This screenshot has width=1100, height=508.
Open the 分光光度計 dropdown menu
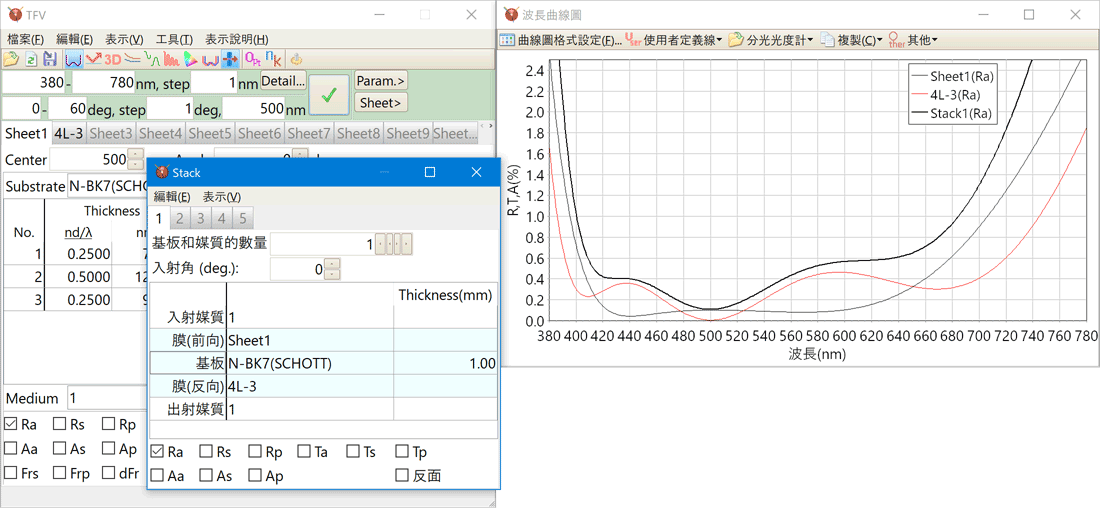(x=769, y=40)
